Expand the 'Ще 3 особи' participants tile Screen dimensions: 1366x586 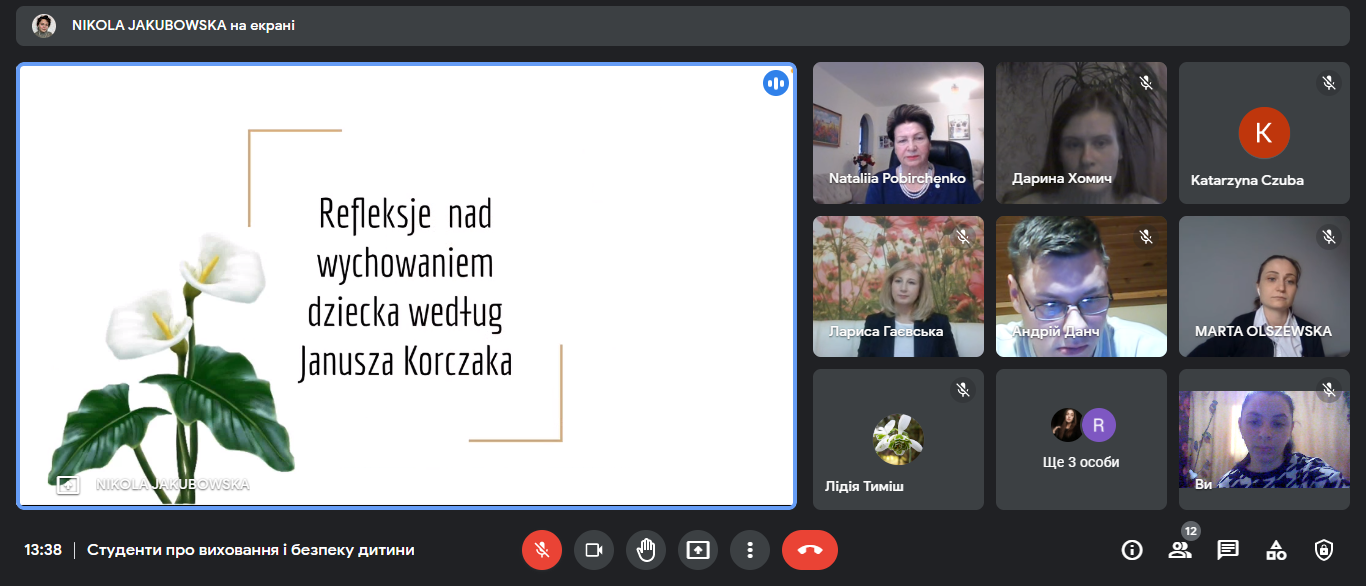(x=1081, y=440)
